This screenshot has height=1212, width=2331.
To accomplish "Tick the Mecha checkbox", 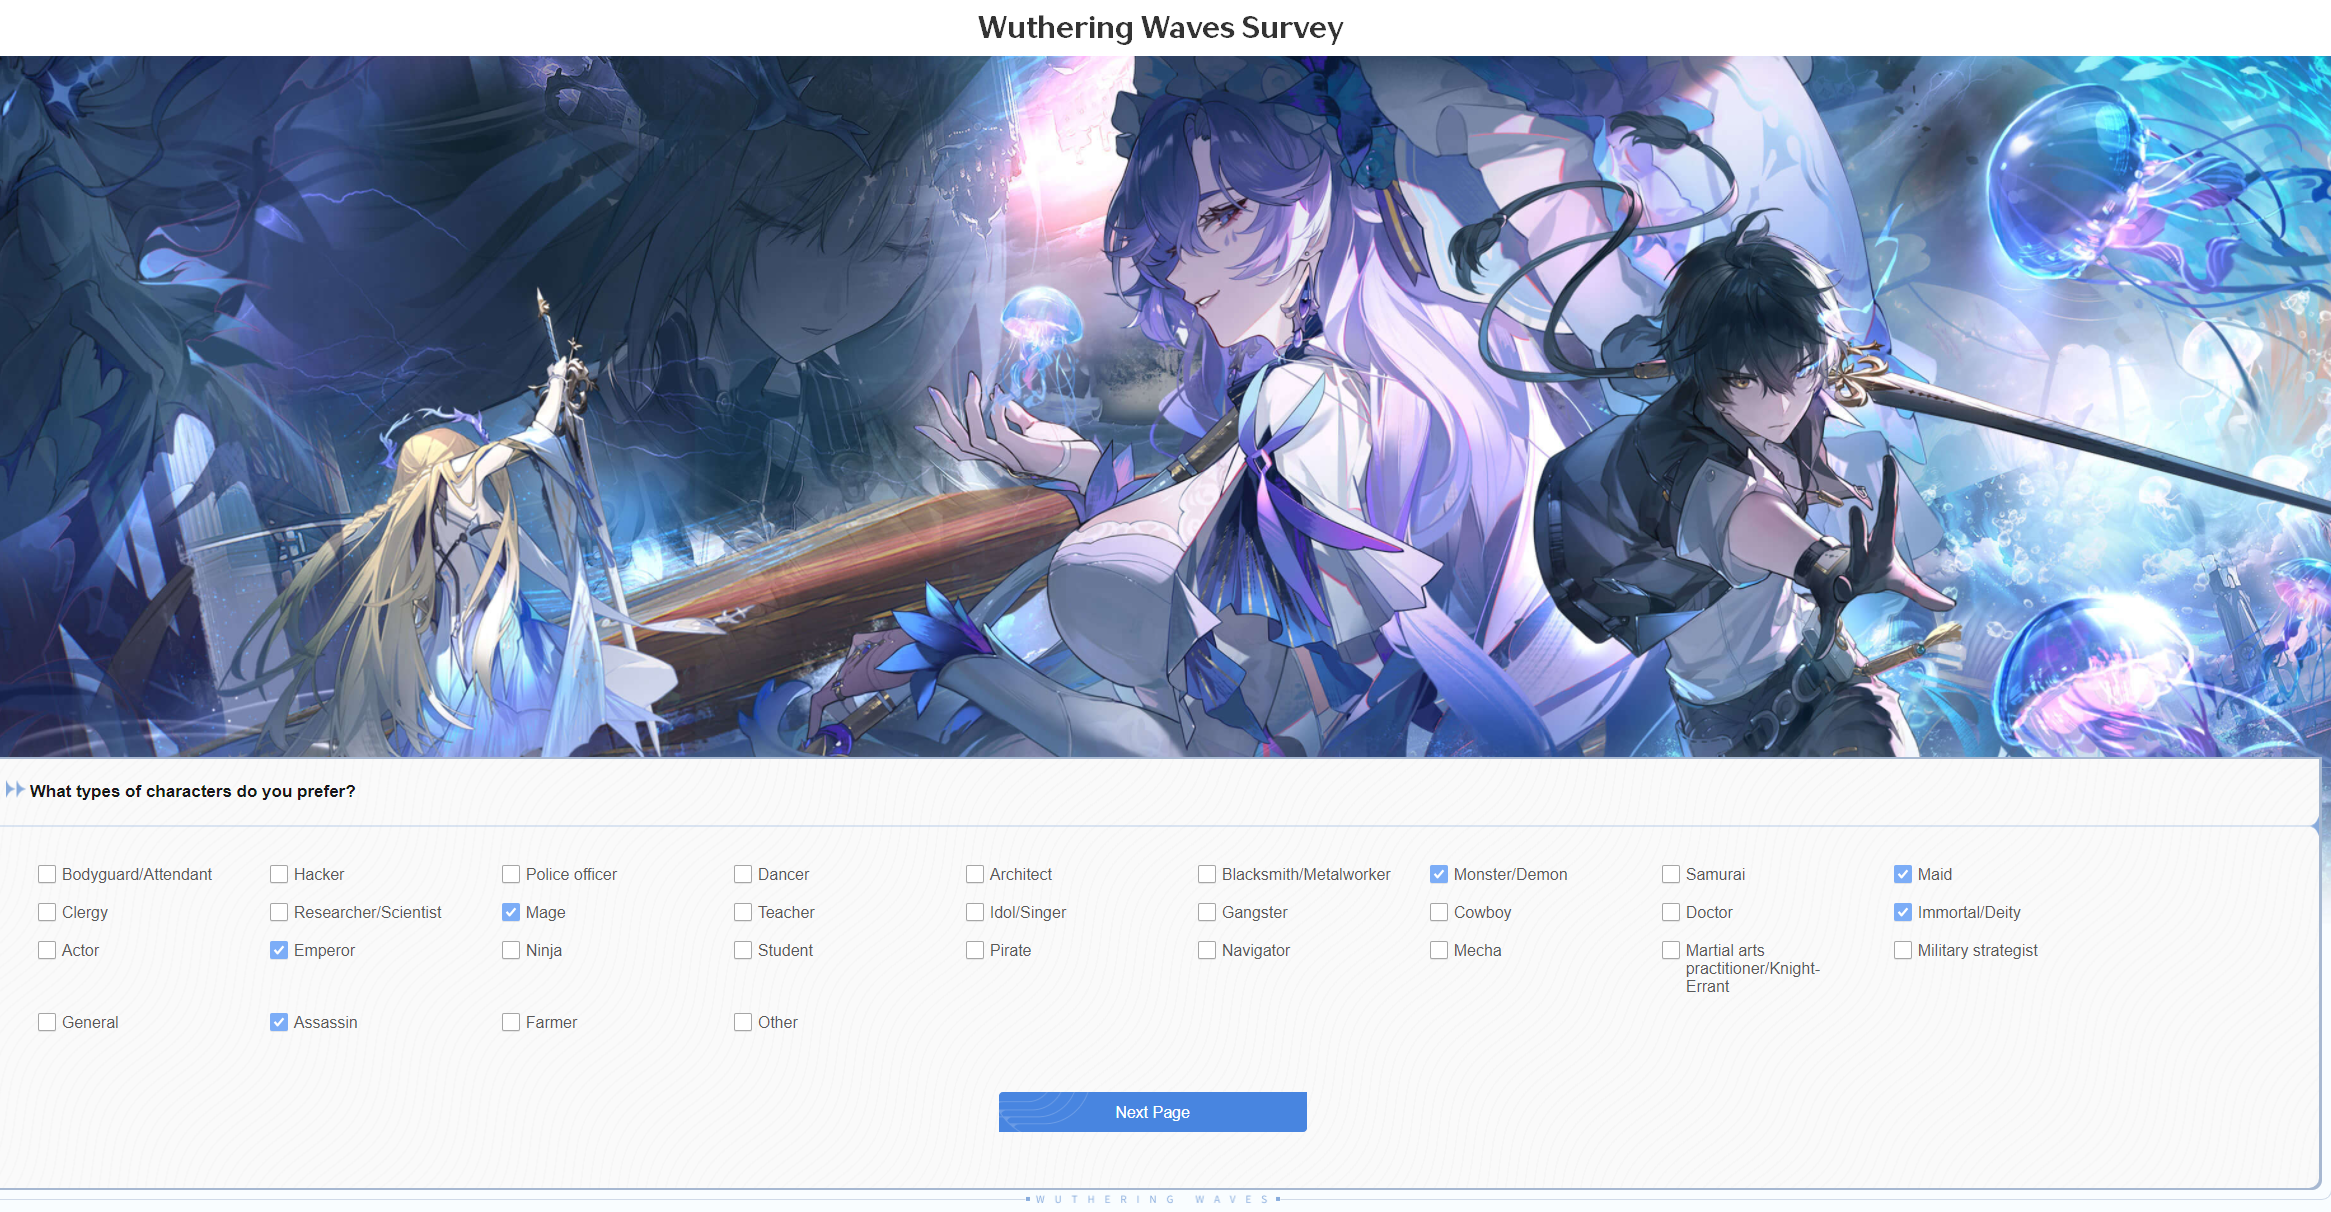I will click(x=1439, y=950).
